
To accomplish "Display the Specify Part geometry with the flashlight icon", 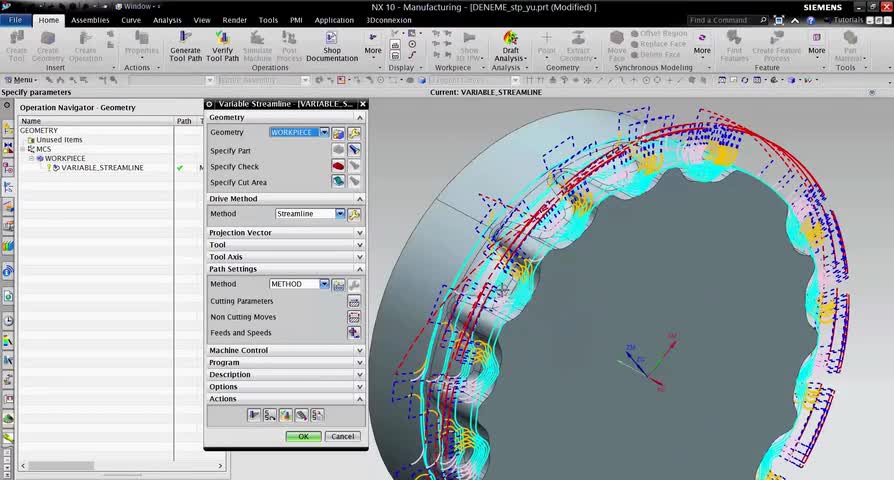I will click(354, 150).
